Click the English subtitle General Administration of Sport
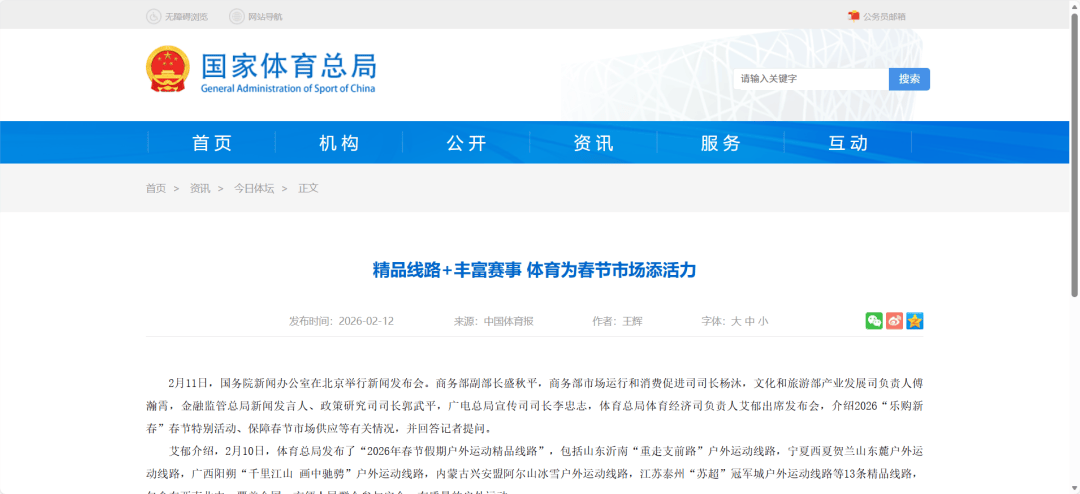 (288, 89)
